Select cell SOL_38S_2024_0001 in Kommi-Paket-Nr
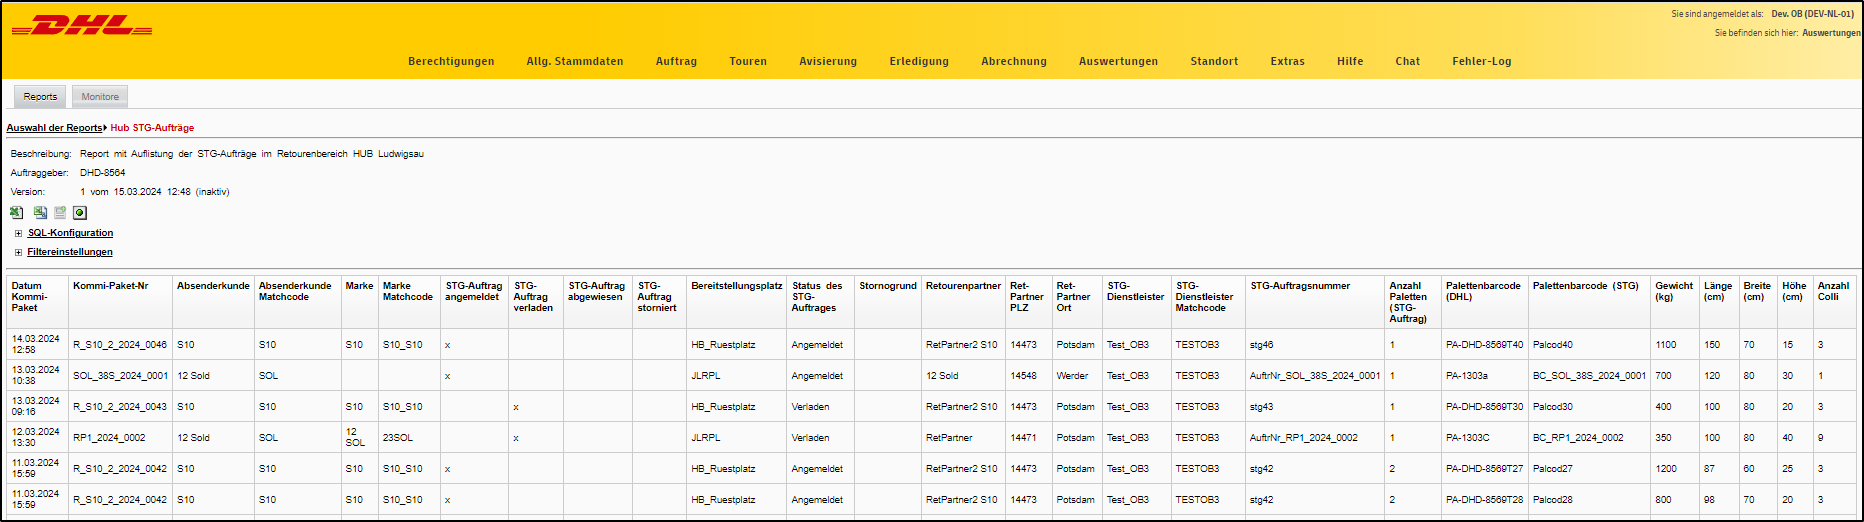Viewport: 1864px width, 522px height. click(120, 376)
